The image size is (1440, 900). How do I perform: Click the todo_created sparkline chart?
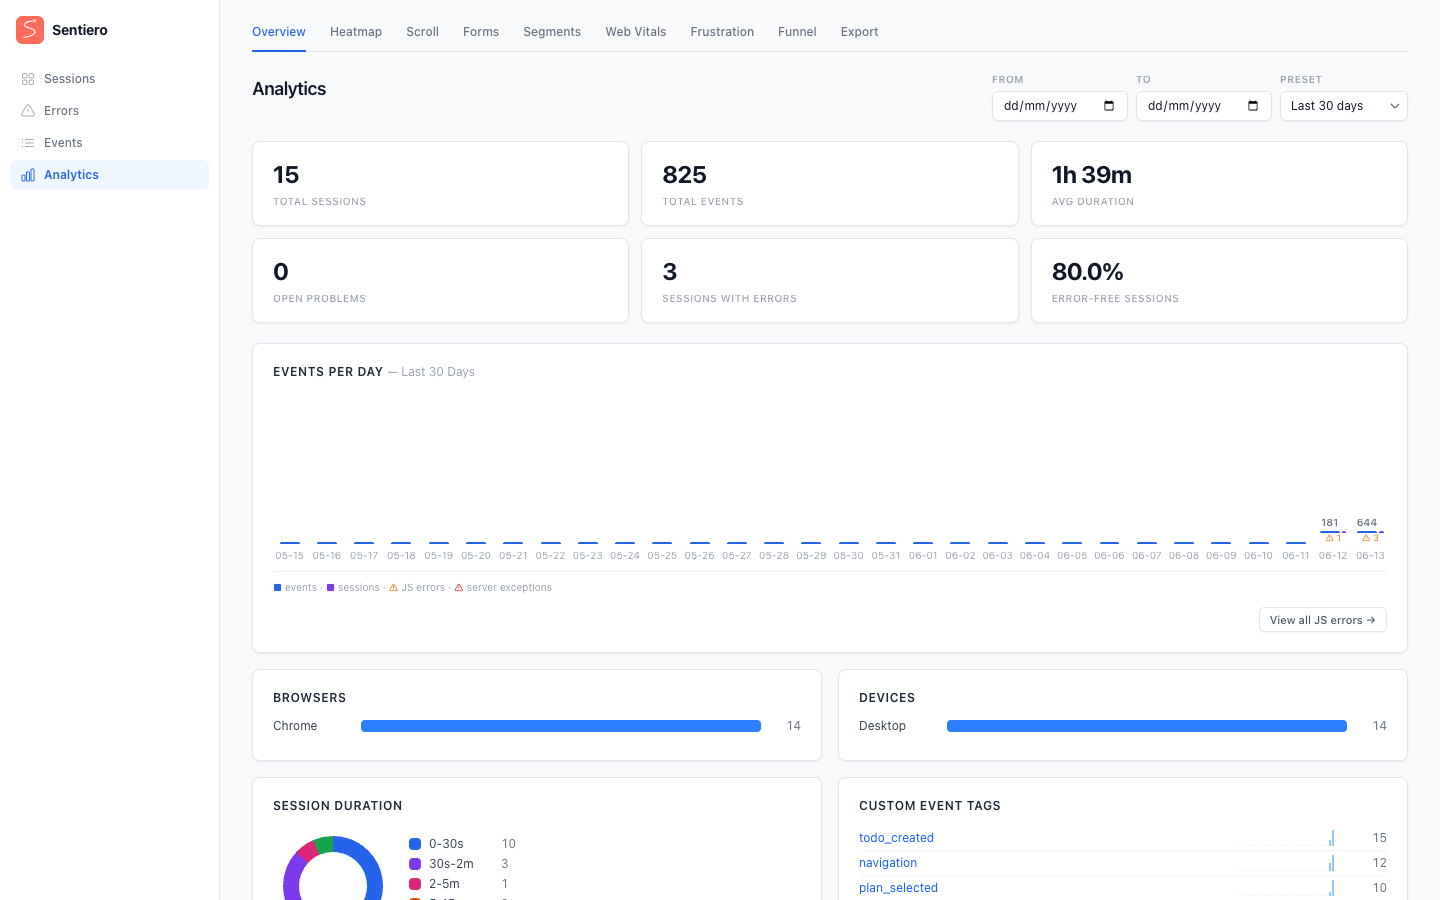pyautogui.click(x=1286, y=838)
